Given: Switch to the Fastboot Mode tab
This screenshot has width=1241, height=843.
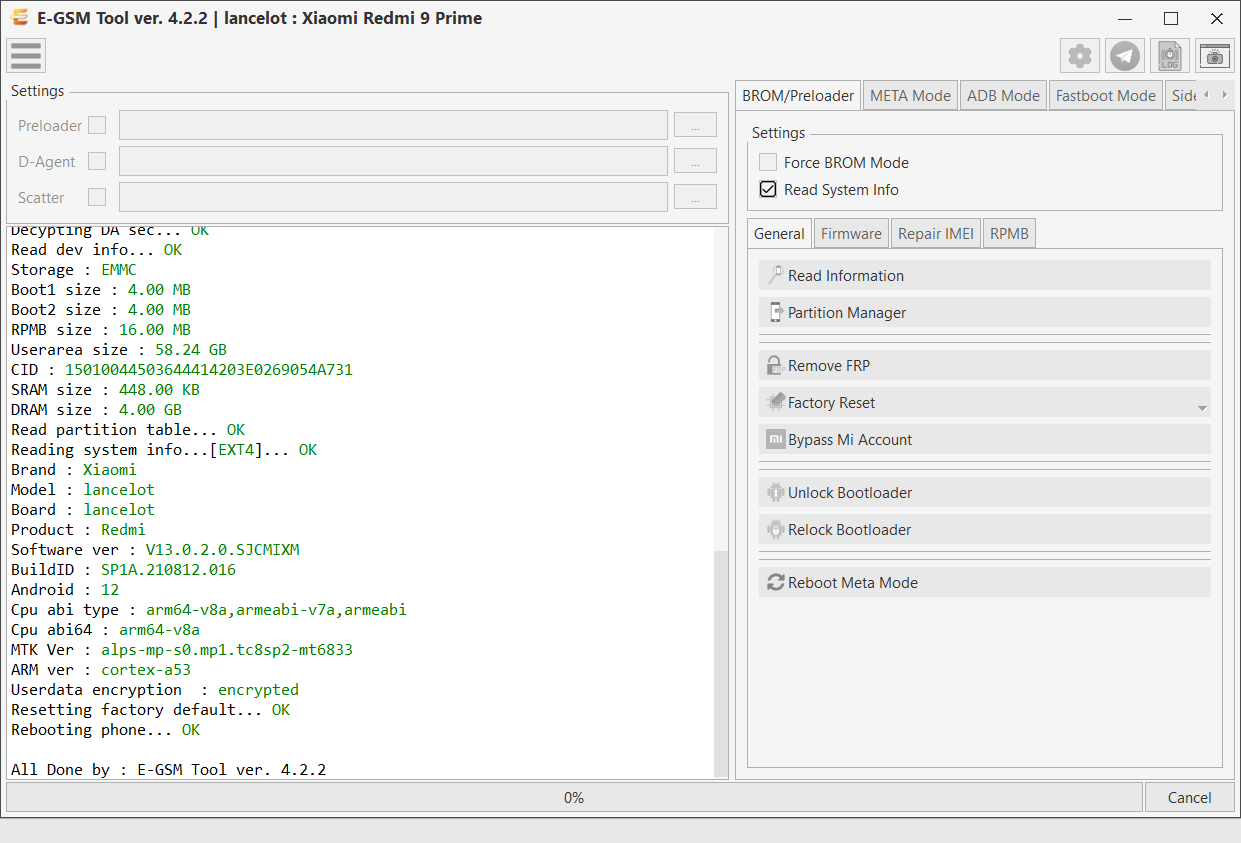Looking at the screenshot, I should [1106, 96].
